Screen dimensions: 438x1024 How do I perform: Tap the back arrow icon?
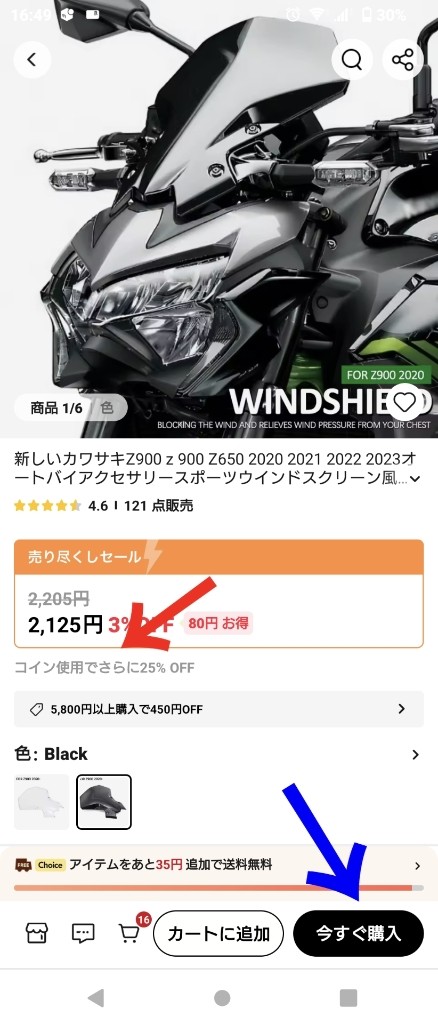pos(32,59)
